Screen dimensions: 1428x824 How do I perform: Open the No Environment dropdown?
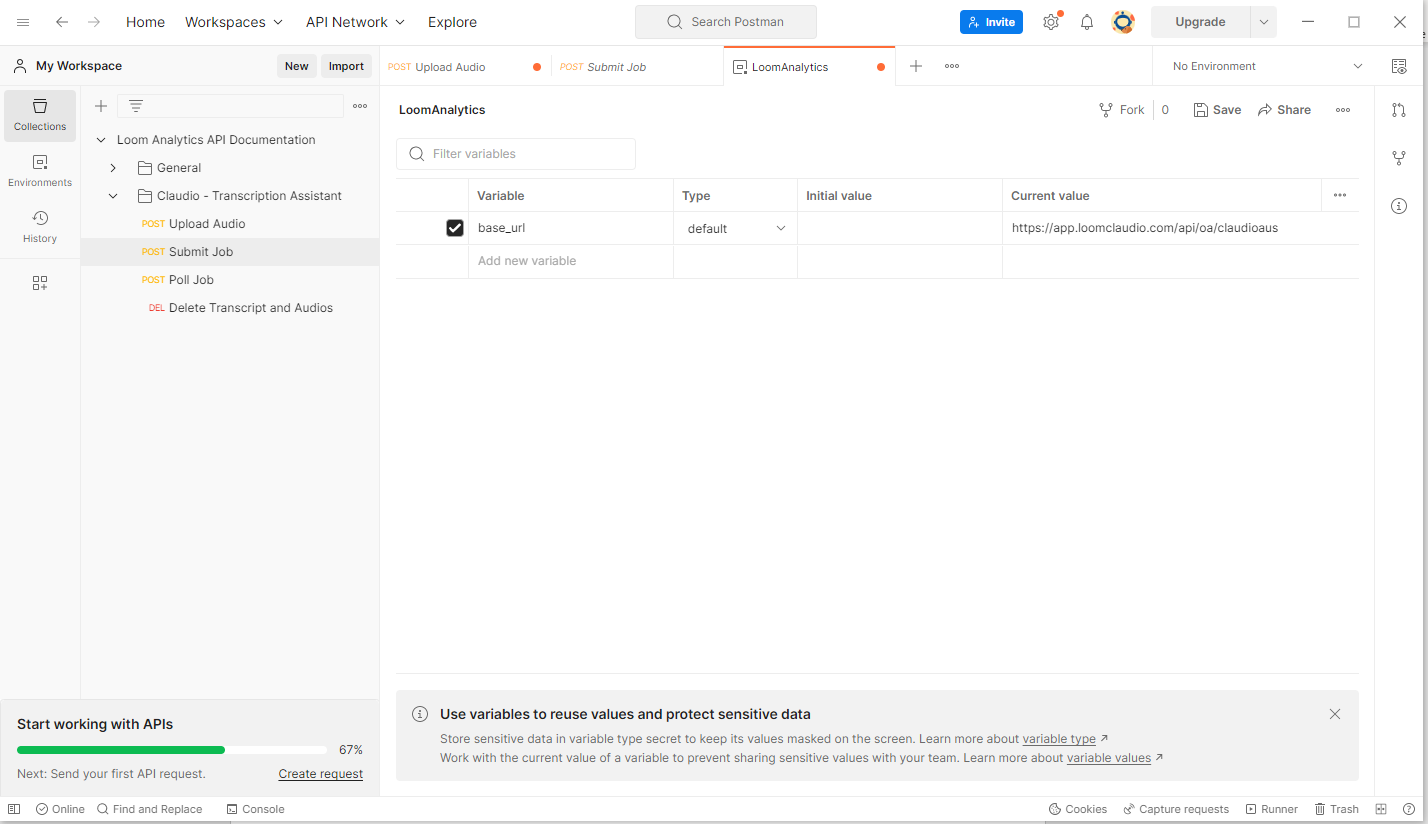tap(1266, 66)
